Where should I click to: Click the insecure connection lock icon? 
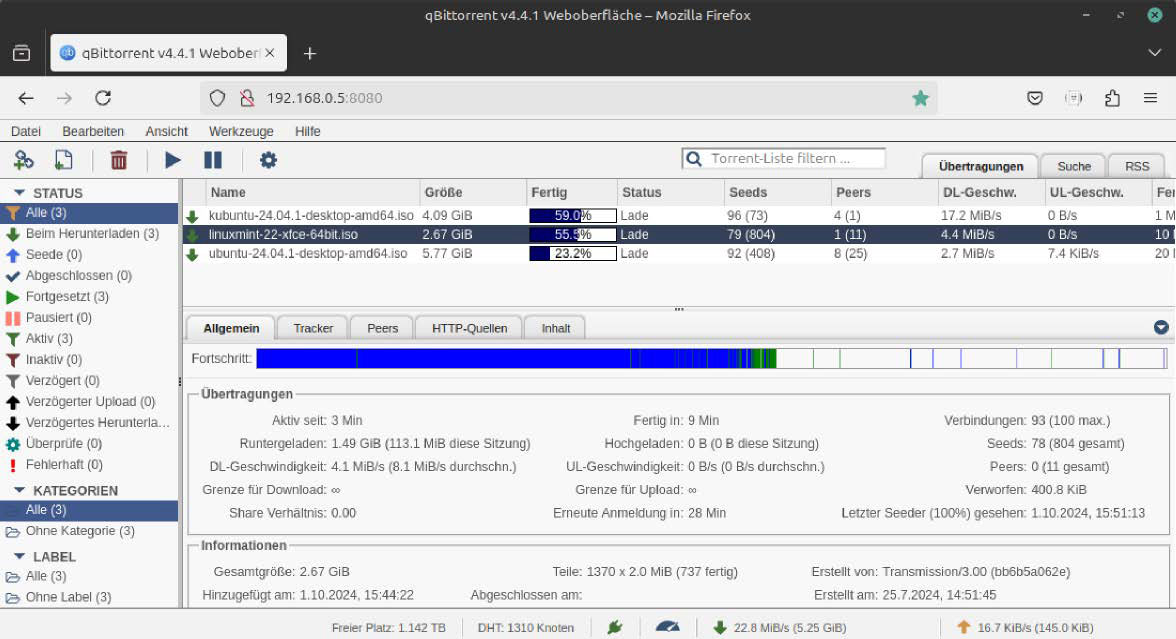(x=247, y=98)
